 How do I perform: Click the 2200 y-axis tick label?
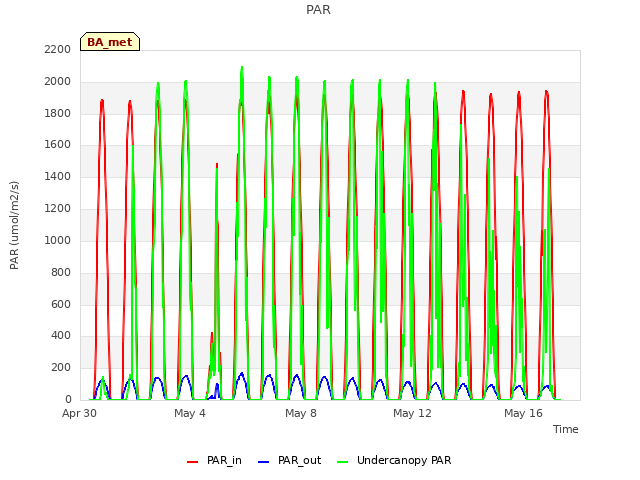click(x=58, y=49)
